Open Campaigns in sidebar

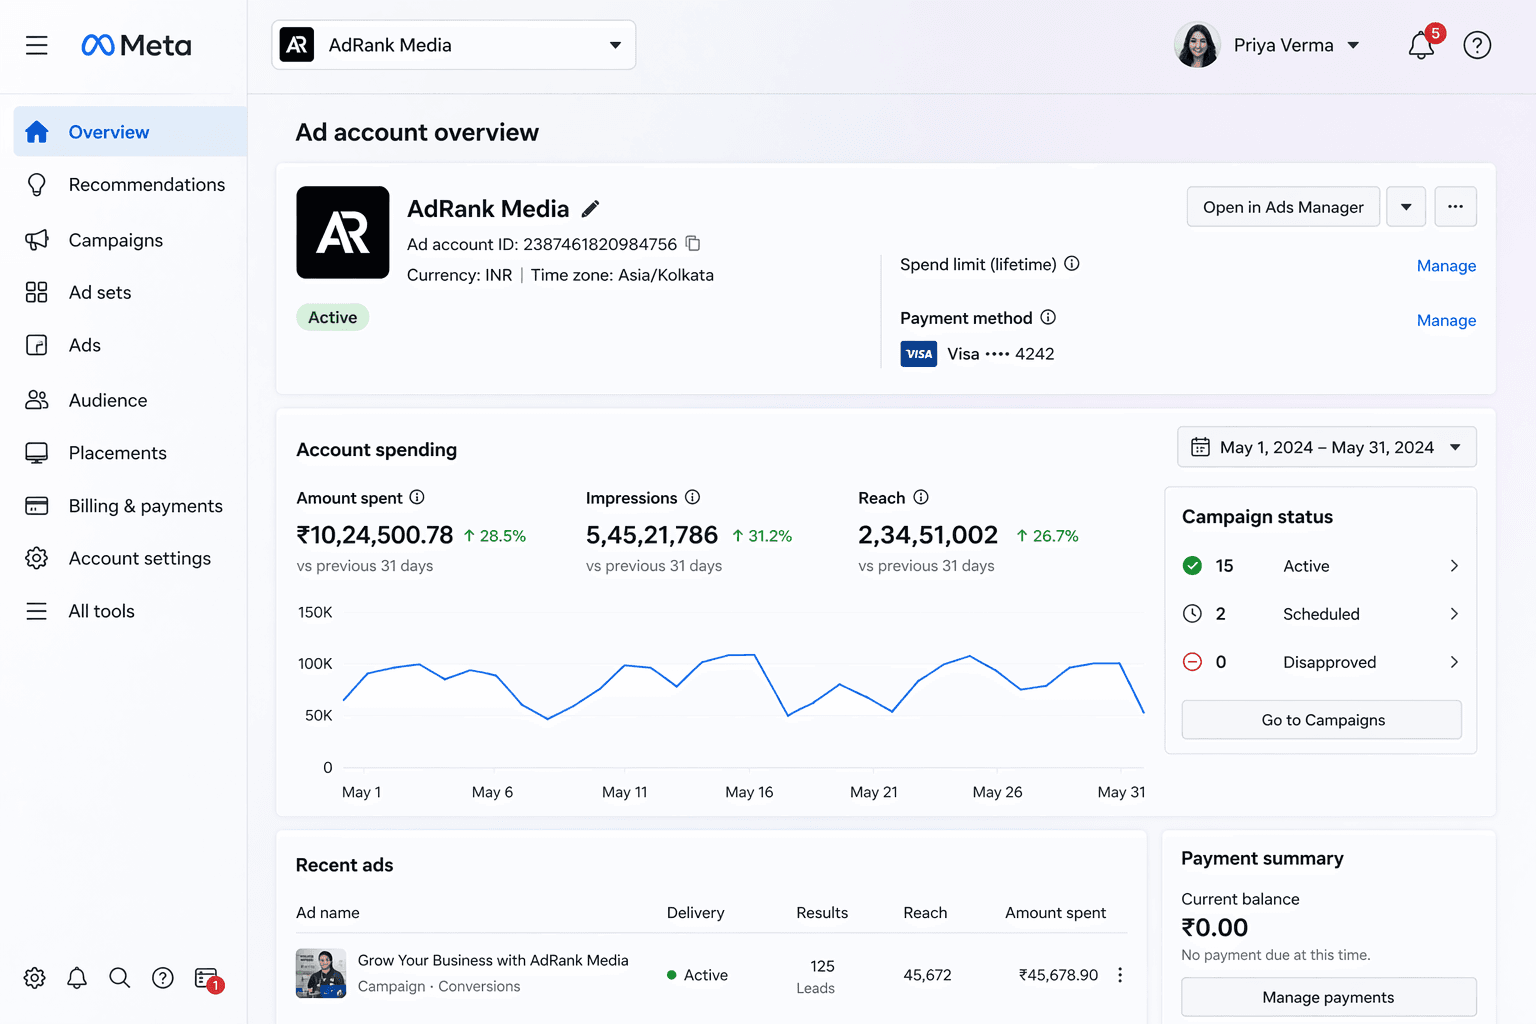click(130, 240)
